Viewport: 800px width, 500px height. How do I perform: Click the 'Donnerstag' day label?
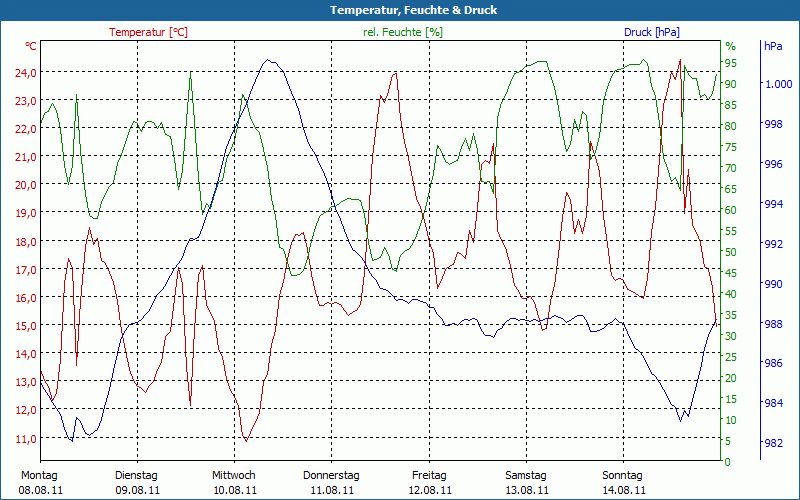331,476
